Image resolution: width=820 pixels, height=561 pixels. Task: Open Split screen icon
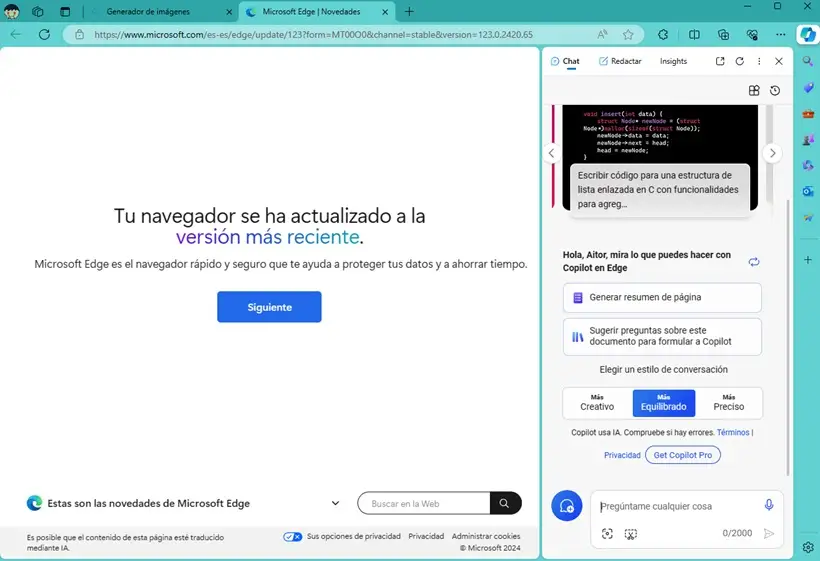pyautogui.click(x=694, y=35)
